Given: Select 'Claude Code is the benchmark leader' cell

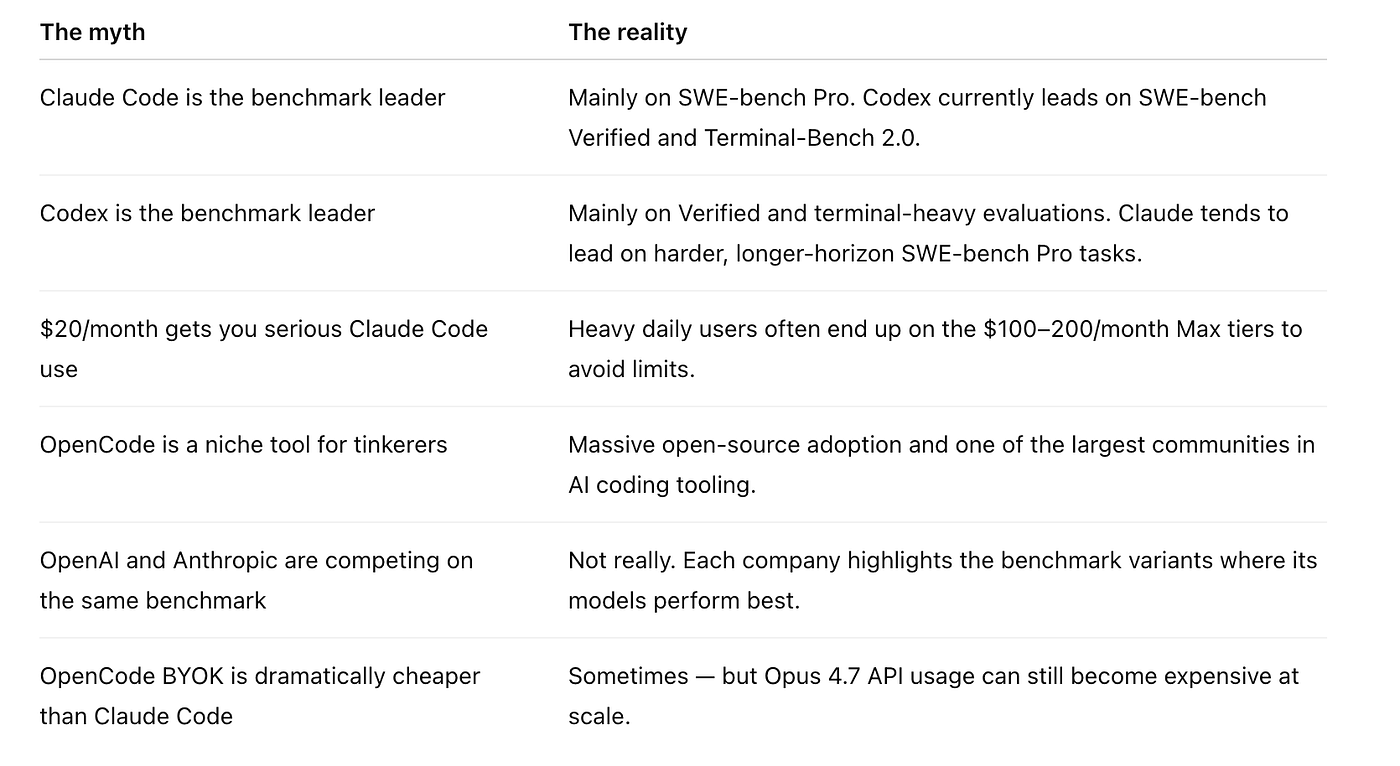Looking at the screenshot, I should click(242, 98).
